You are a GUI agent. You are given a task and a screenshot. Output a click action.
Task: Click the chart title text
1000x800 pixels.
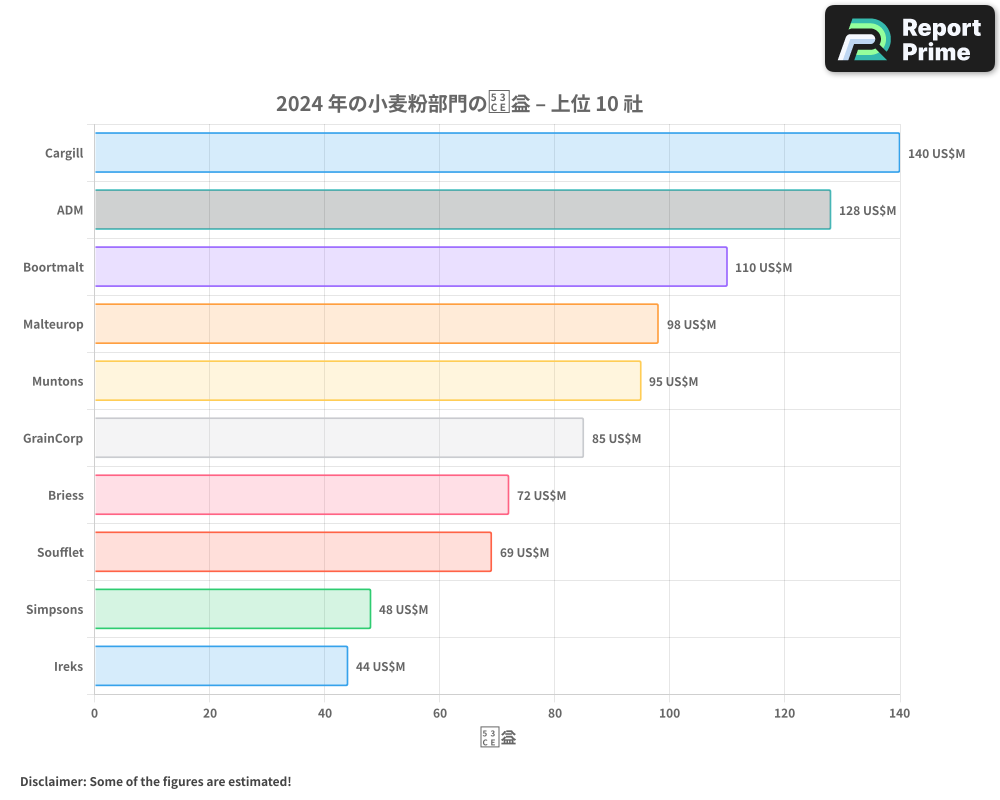coord(459,104)
